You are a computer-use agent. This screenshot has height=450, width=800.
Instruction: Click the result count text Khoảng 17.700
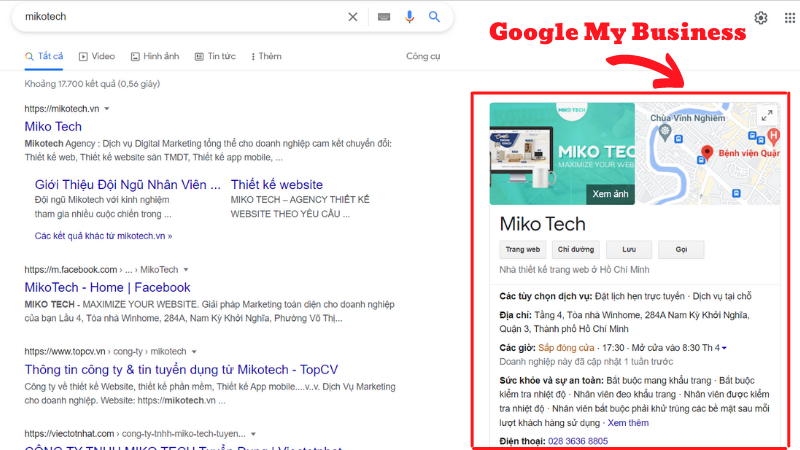coord(92,84)
